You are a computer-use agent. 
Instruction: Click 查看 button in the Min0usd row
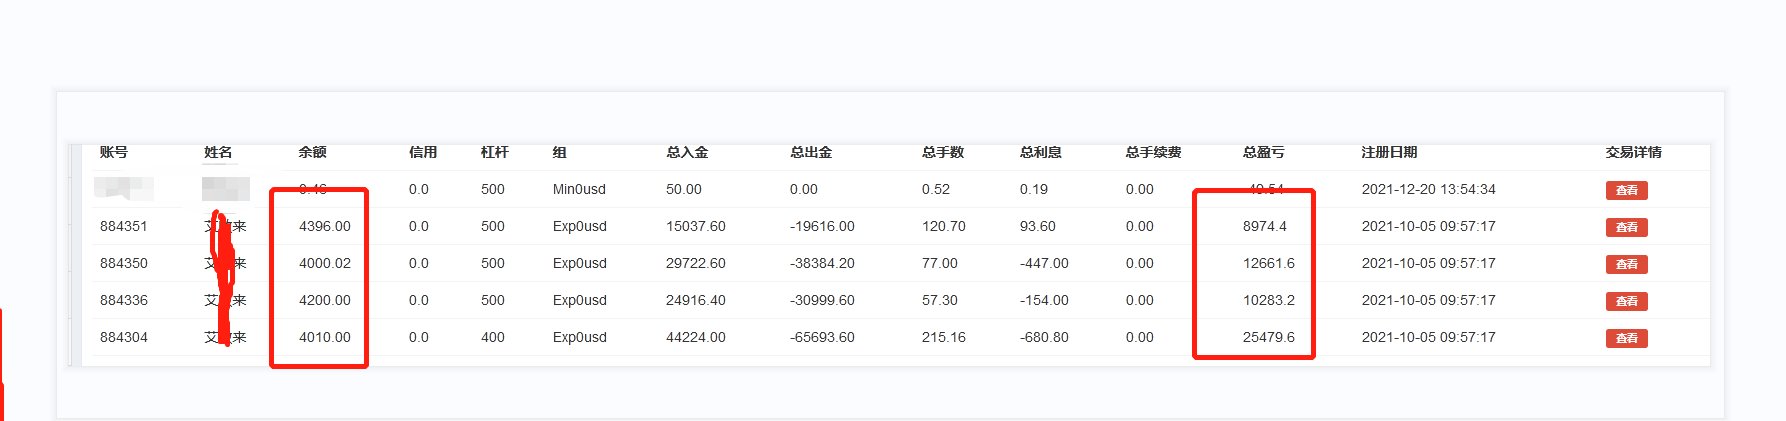point(1626,190)
